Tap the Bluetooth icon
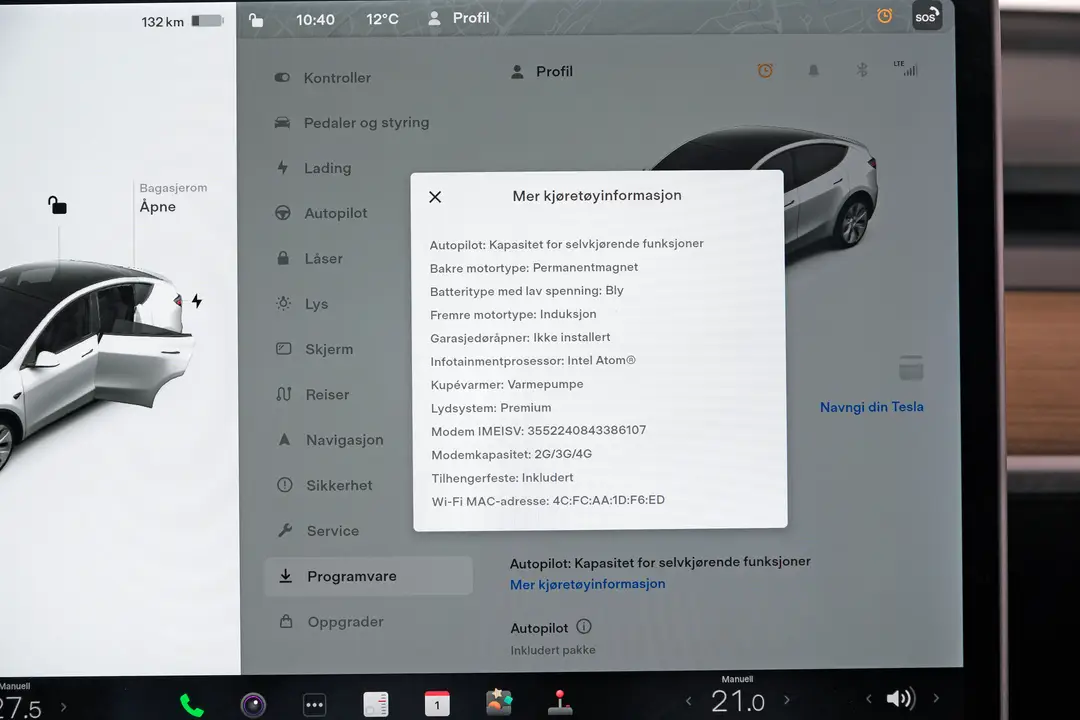Viewport: 1080px width, 720px height. [x=862, y=70]
